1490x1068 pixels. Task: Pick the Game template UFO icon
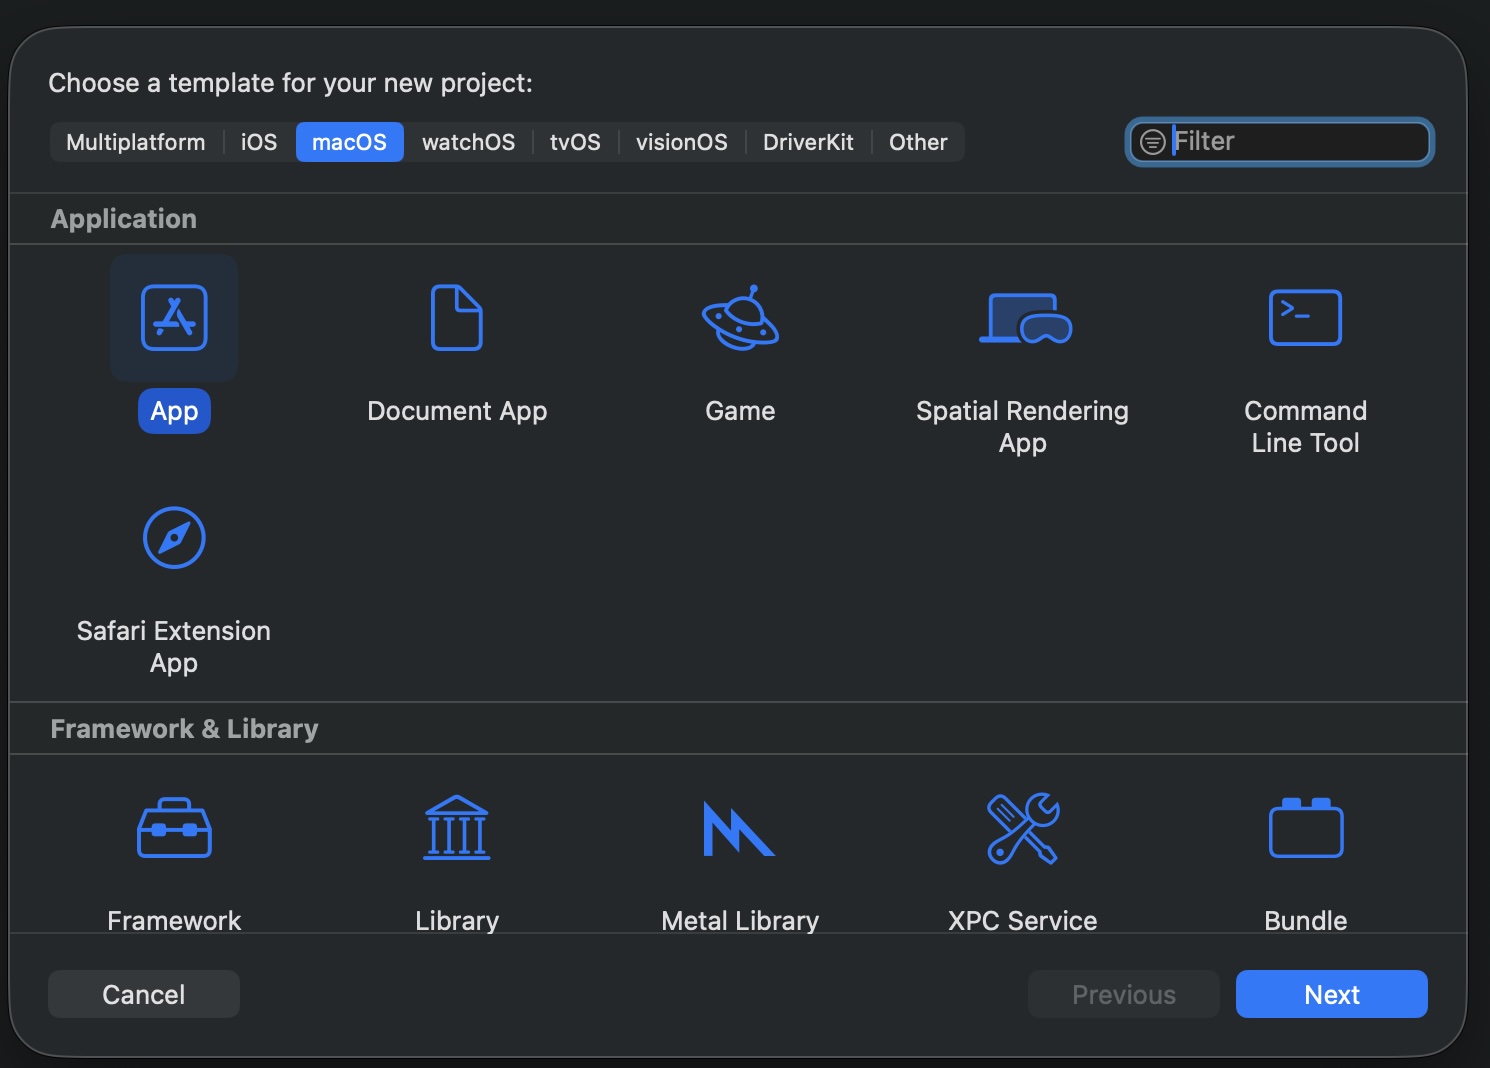(740, 318)
